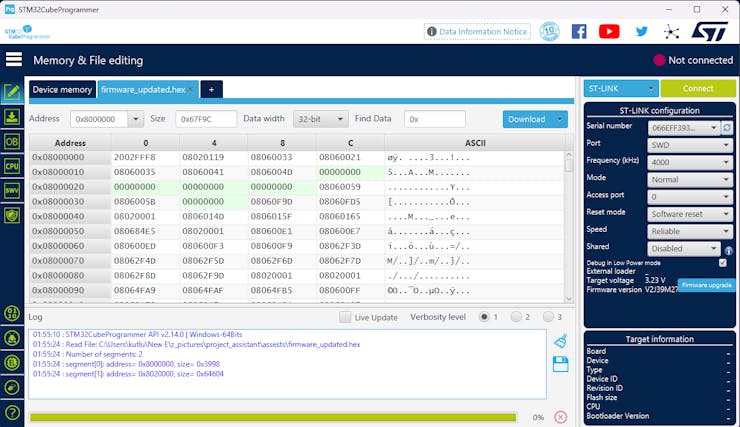
Task: Open the security shield sidebar icon
Action: tap(12, 216)
